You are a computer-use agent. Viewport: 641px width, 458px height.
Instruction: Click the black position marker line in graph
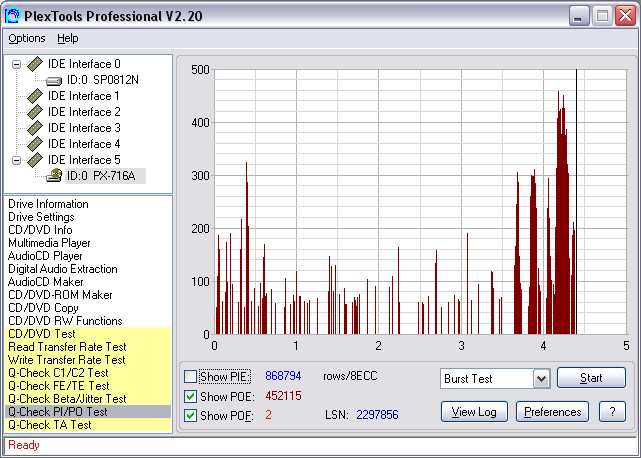point(576,202)
